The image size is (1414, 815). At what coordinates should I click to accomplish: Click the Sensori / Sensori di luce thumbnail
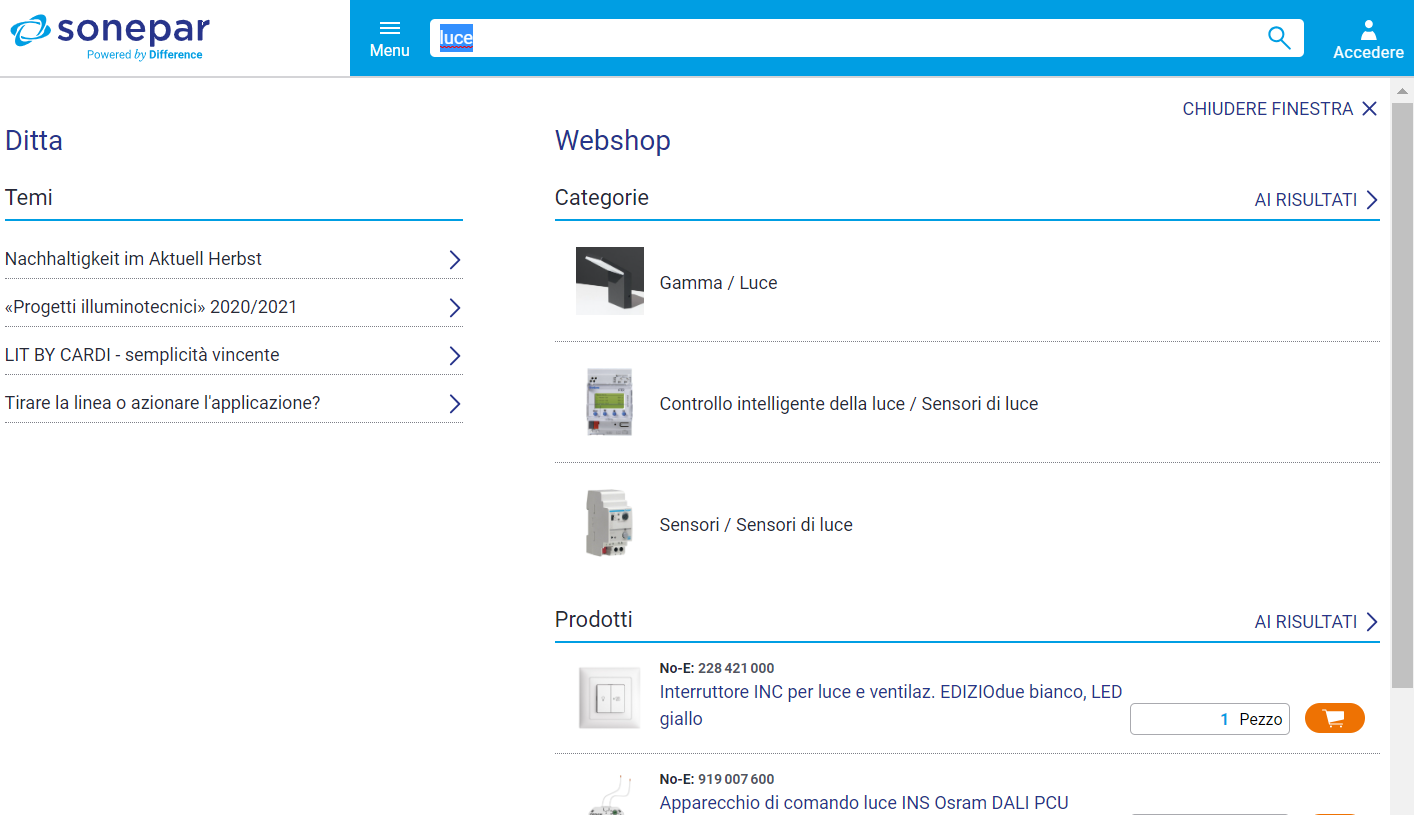point(610,523)
